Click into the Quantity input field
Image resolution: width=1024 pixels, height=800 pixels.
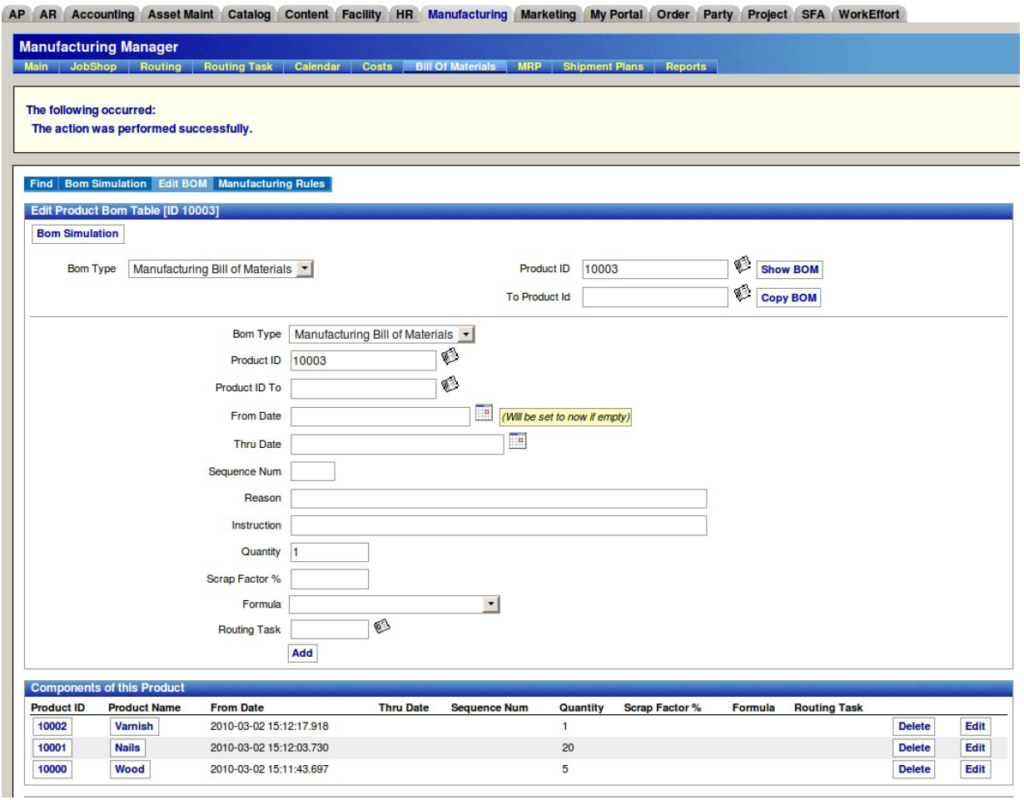click(x=329, y=552)
